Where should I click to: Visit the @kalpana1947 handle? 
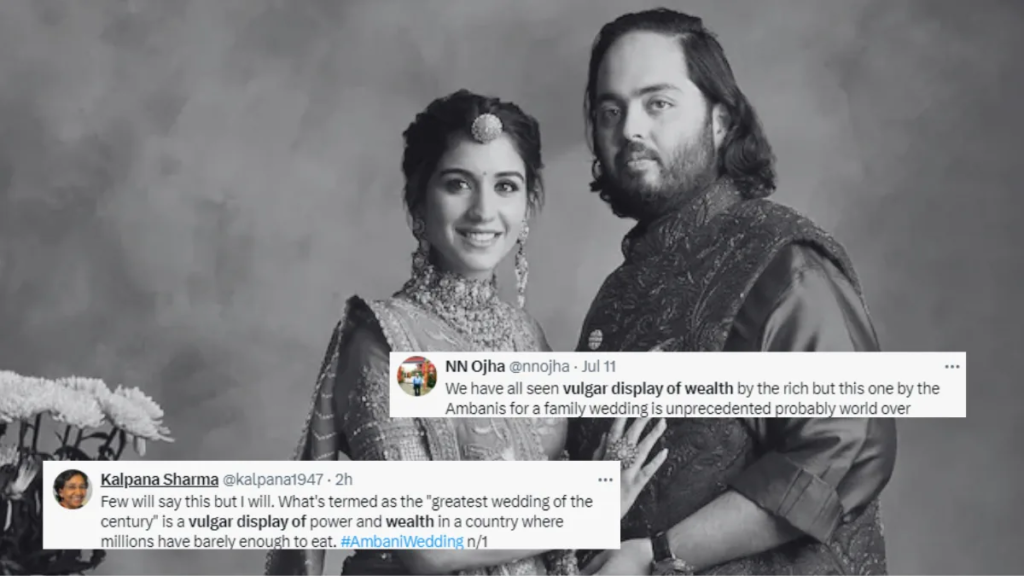273,479
